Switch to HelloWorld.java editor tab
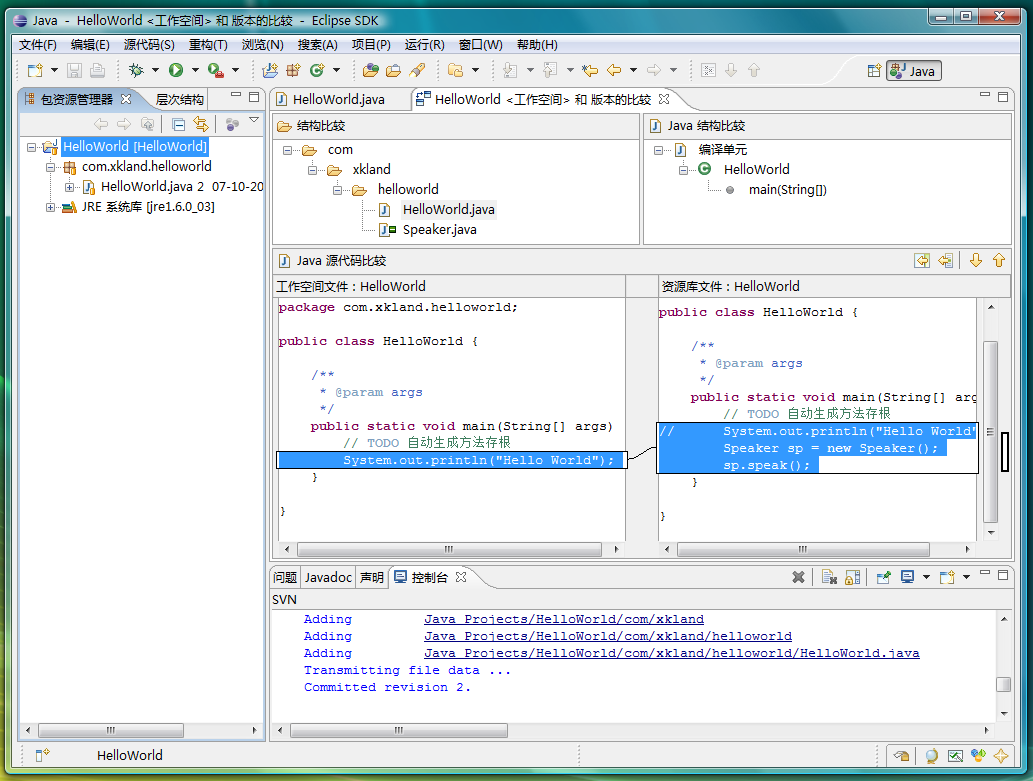Image resolution: width=1033 pixels, height=781 pixels. point(338,100)
